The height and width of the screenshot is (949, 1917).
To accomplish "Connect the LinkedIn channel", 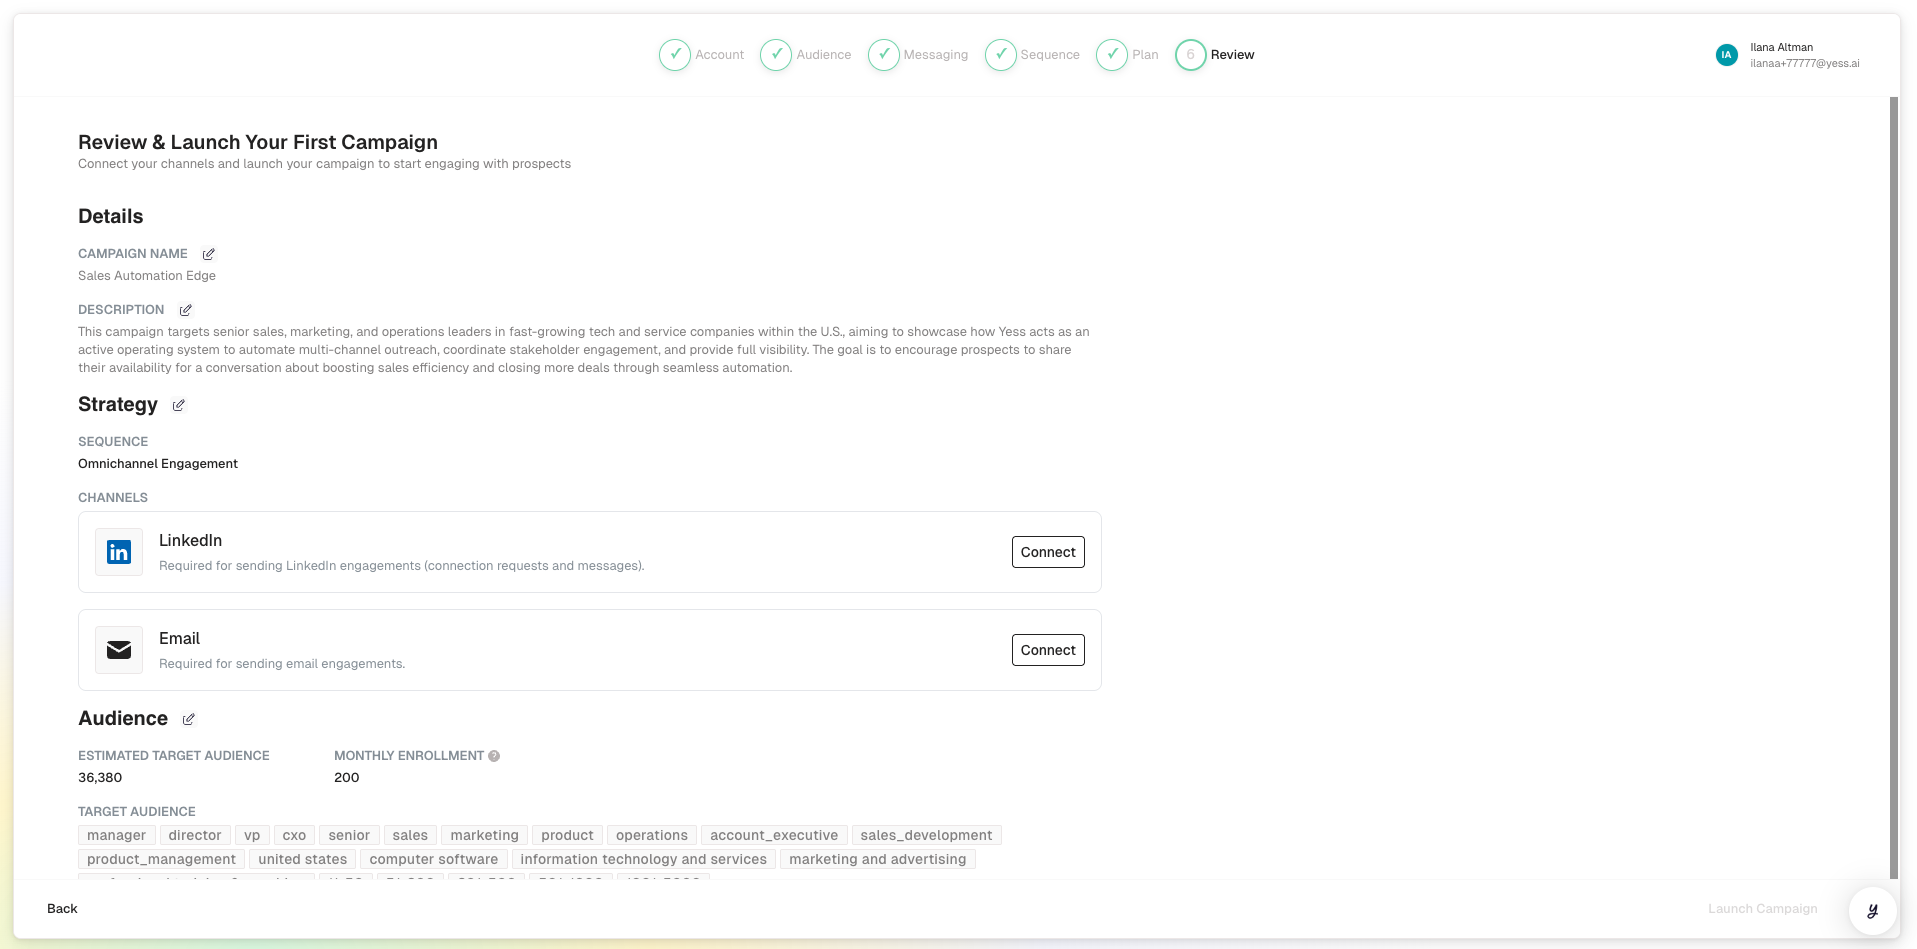I will pyautogui.click(x=1047, y=552).
